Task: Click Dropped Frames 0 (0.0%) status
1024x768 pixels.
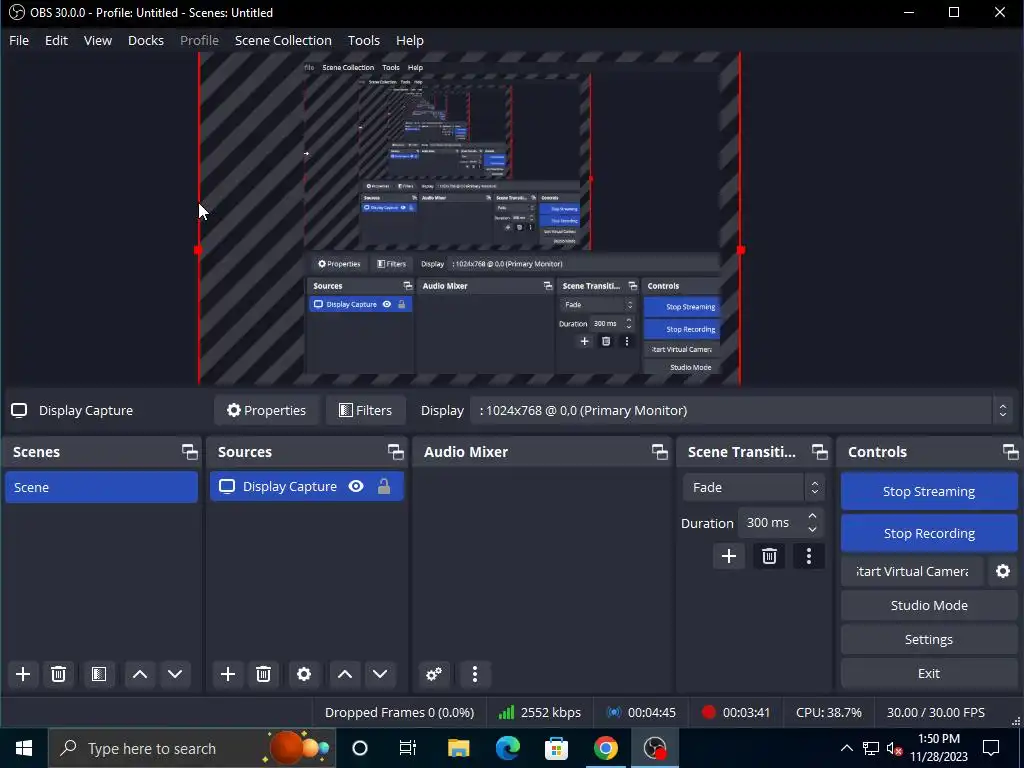Action: (400, 712)
